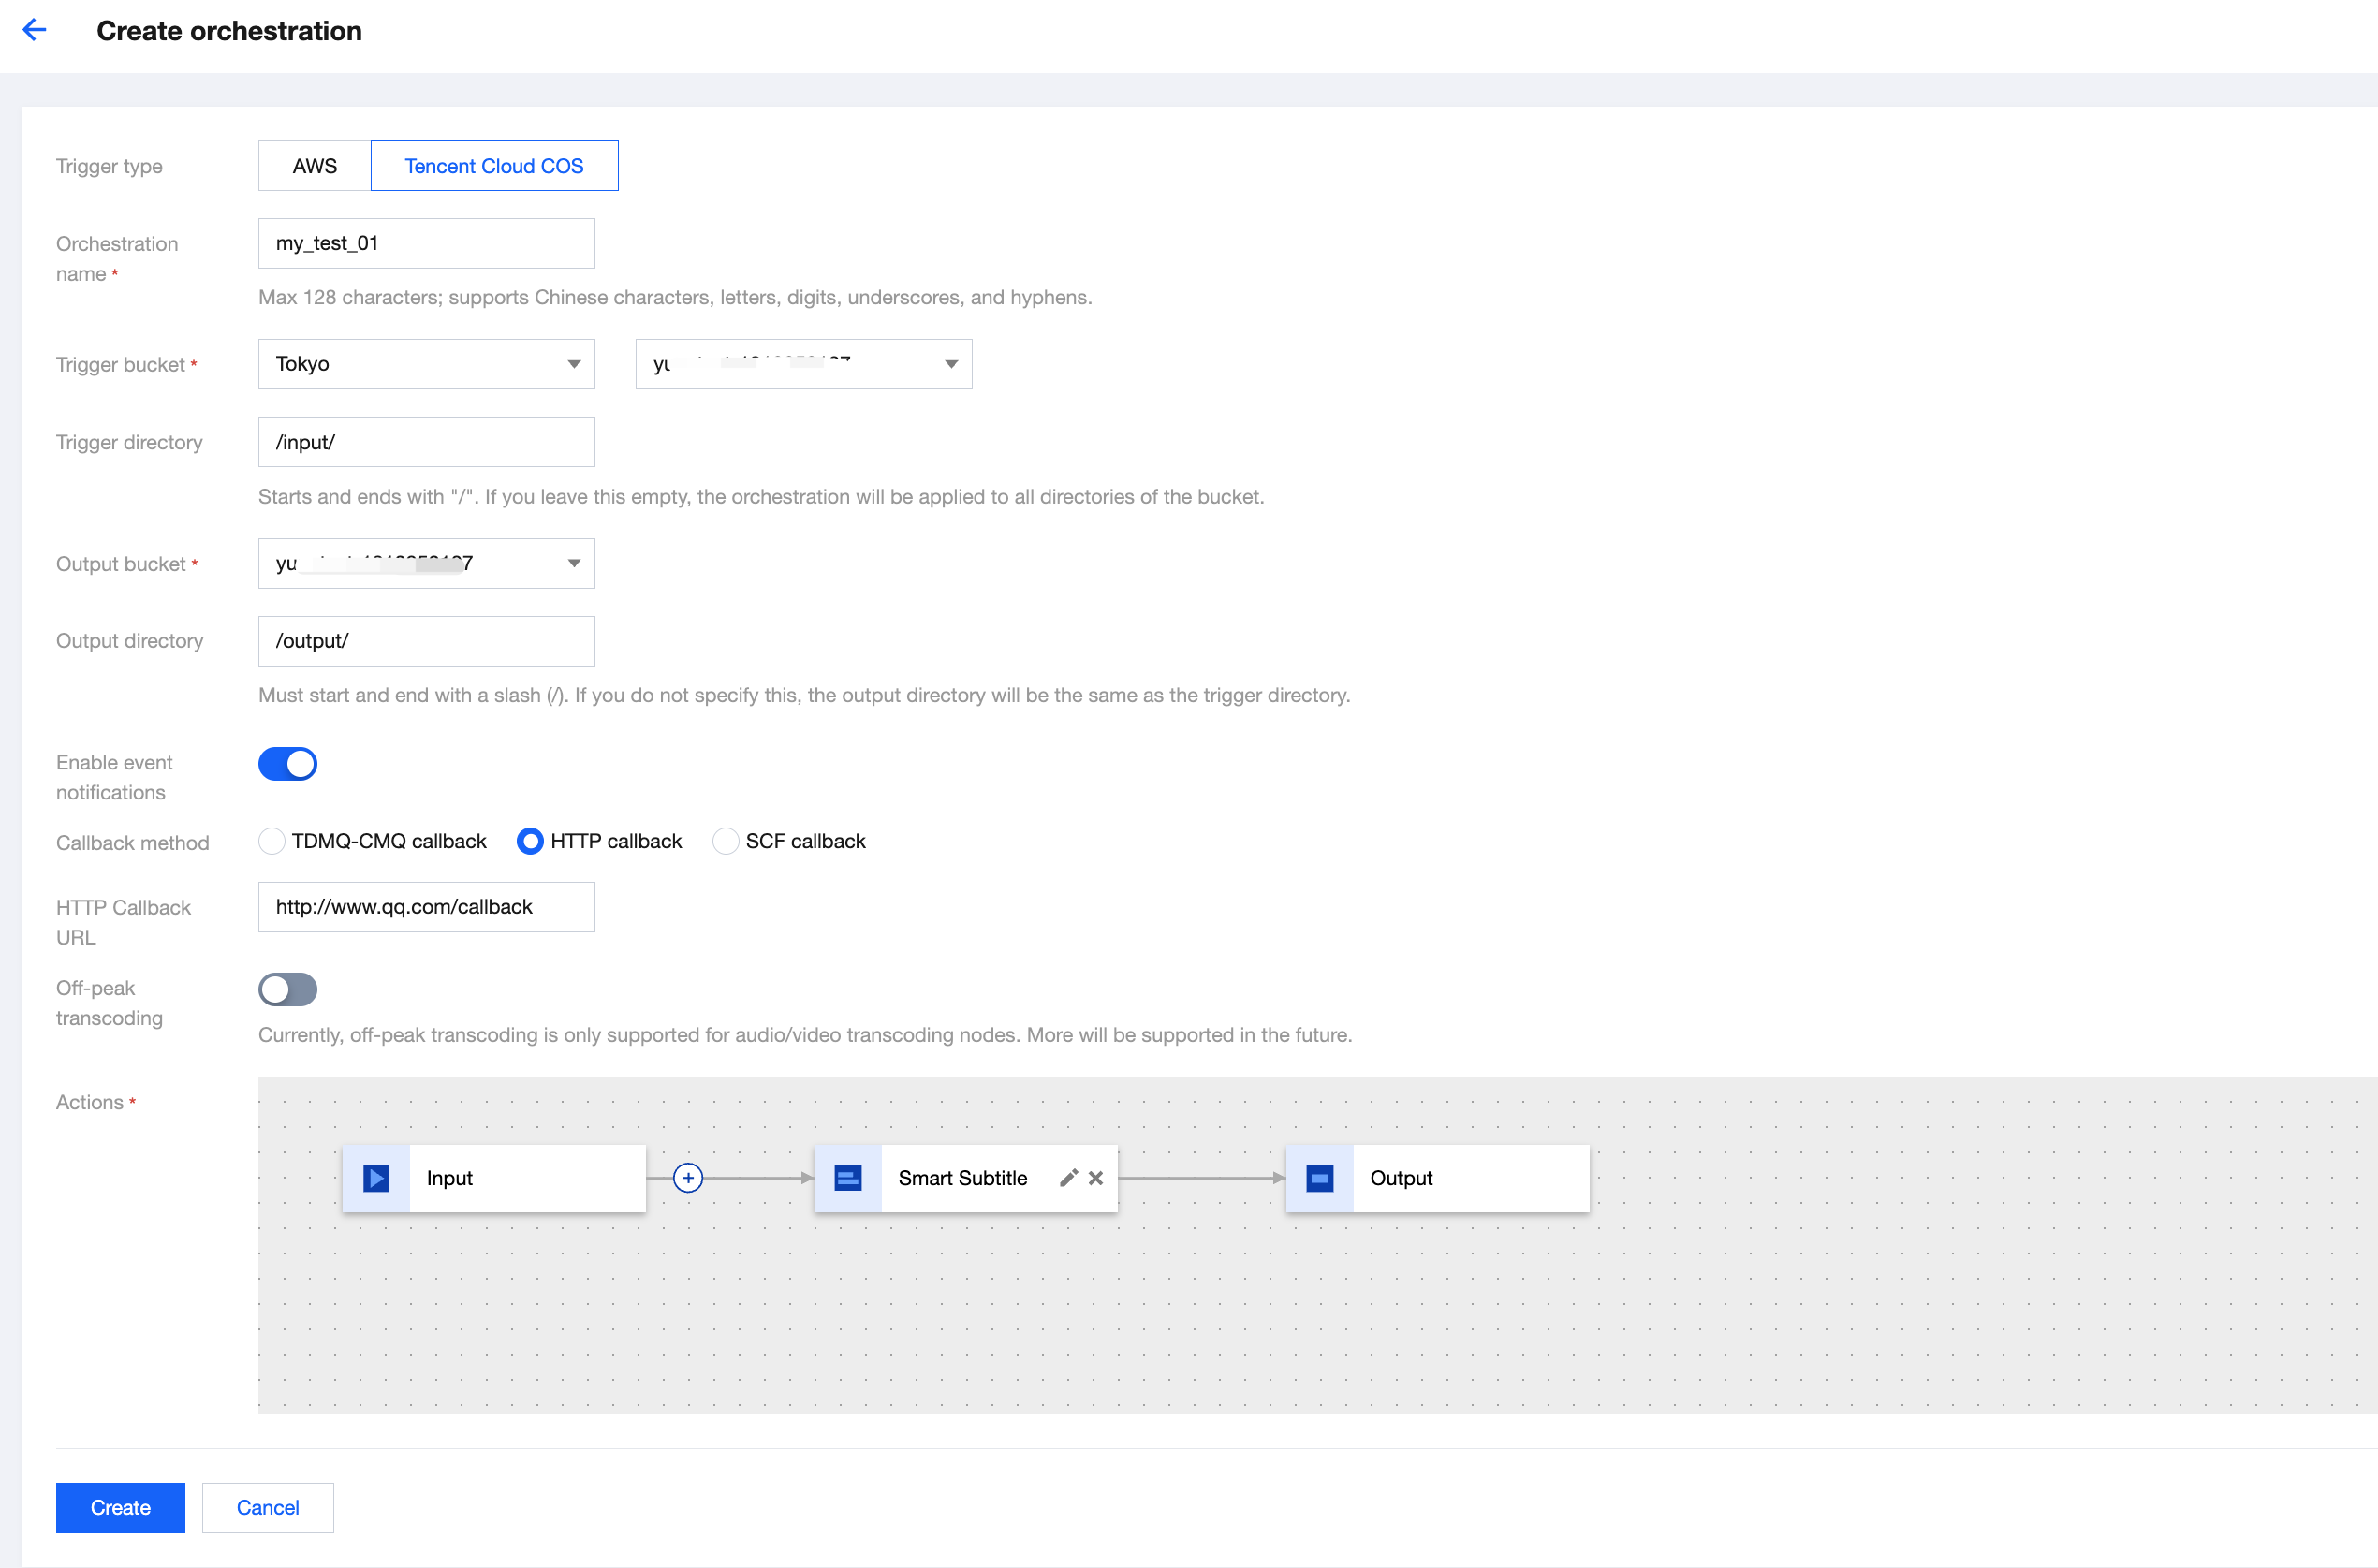Switch trigger type to AWS
The width and height of the screenshot is (2378, 1568).
click(315, 166)
